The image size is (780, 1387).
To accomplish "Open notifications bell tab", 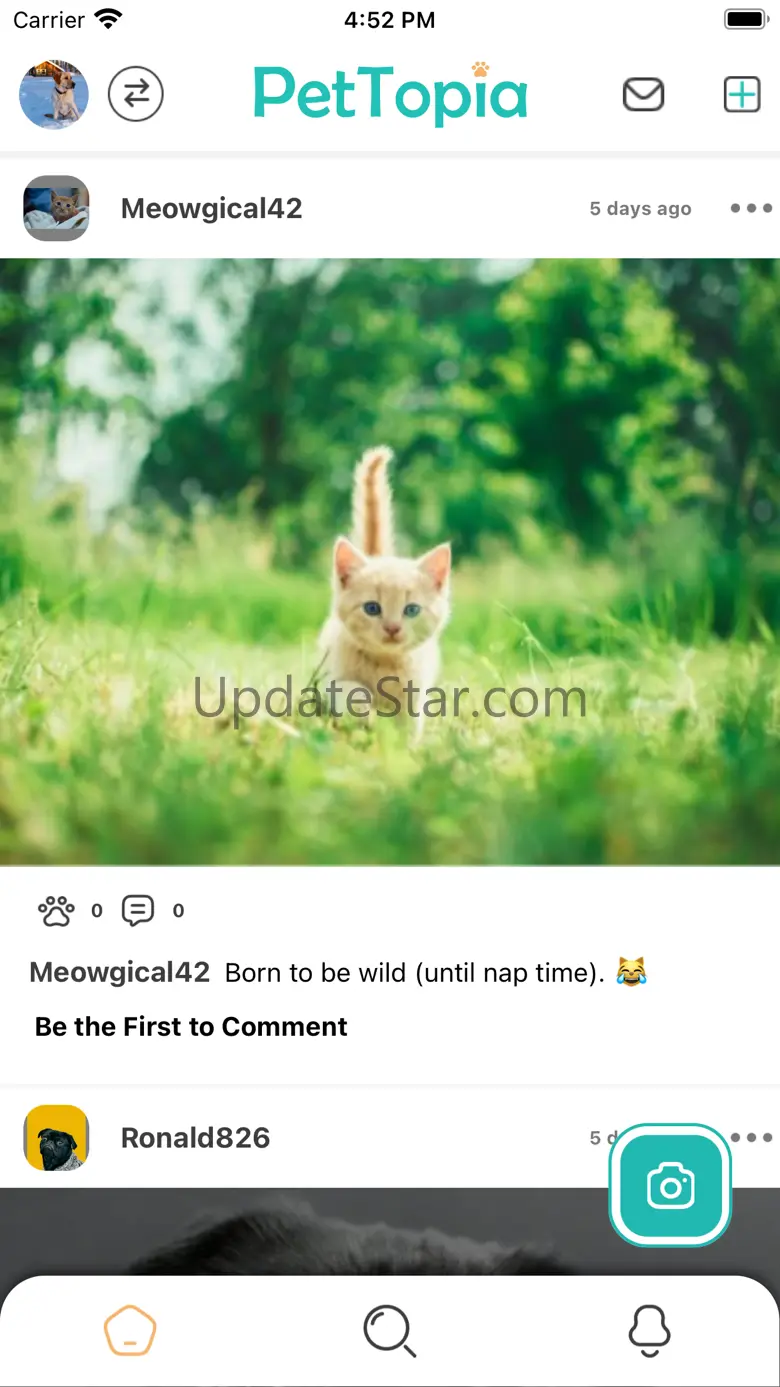I will [x=649, y=1332].
